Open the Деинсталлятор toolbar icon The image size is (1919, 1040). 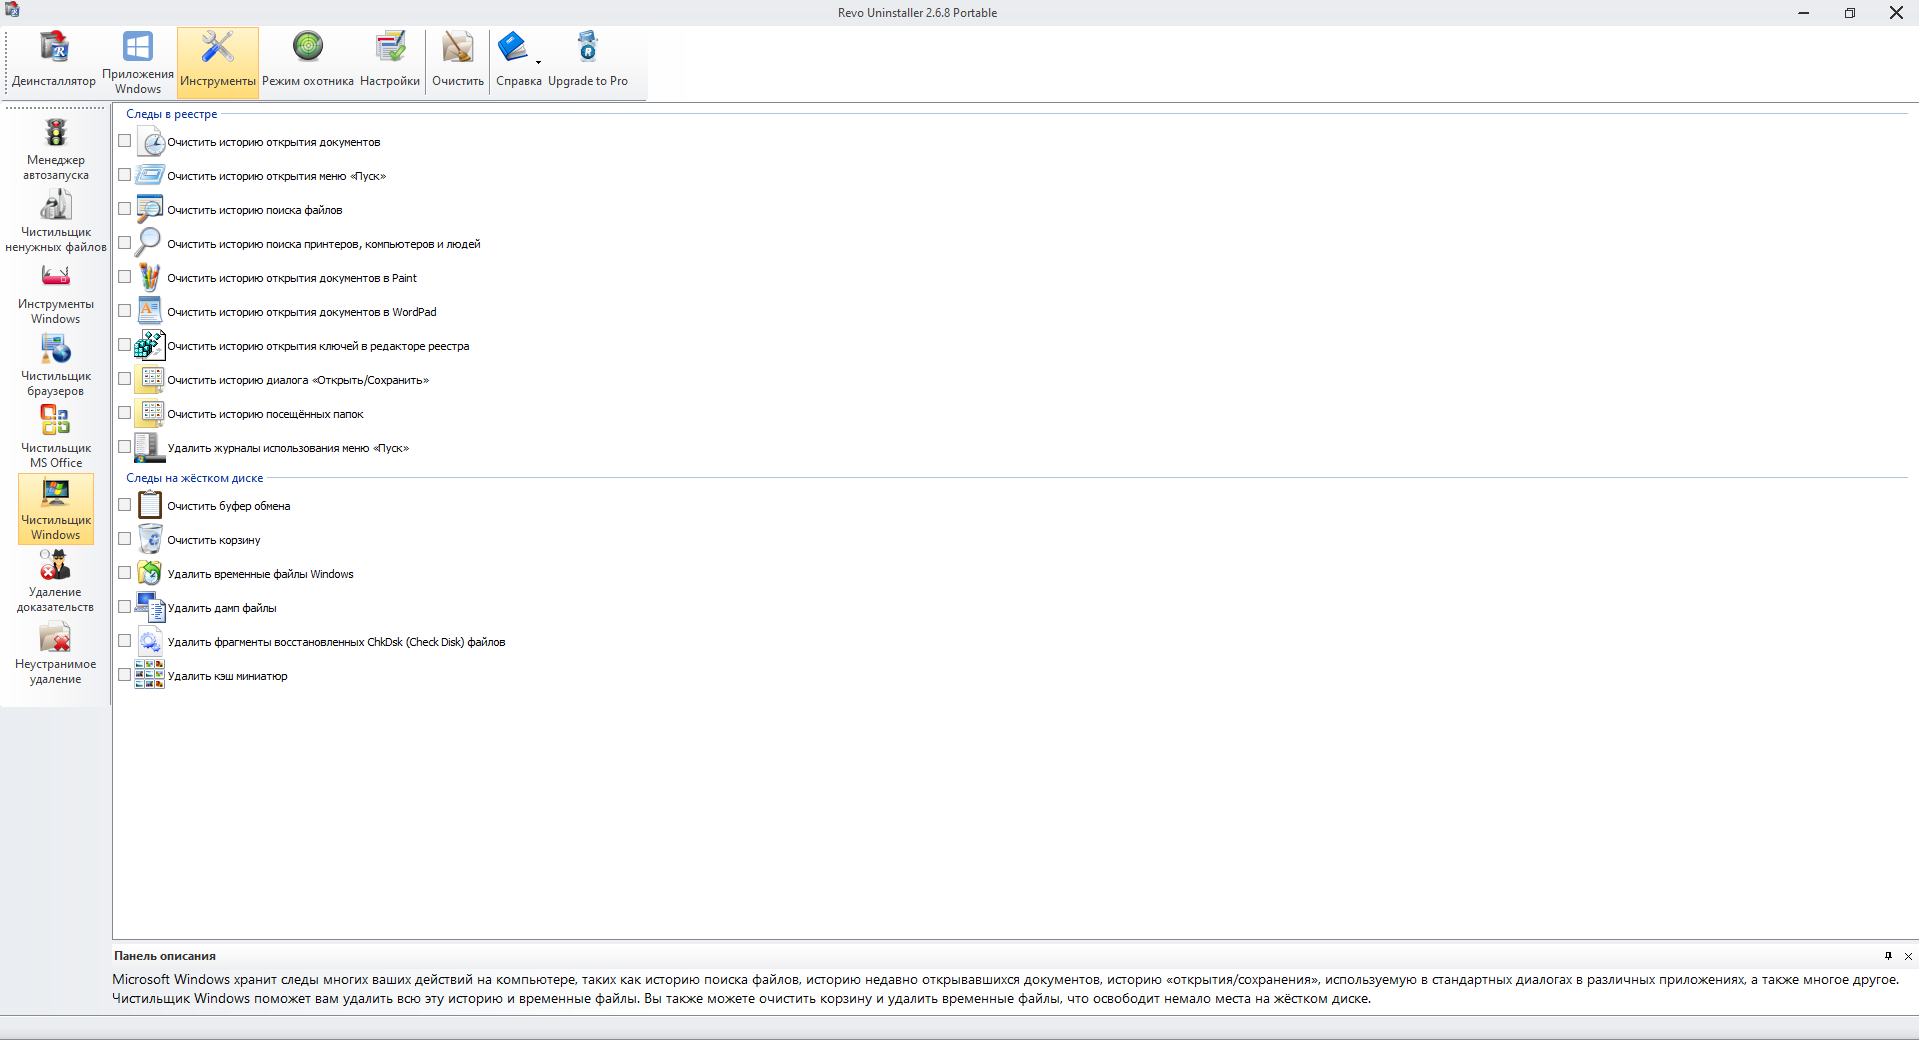54,61
